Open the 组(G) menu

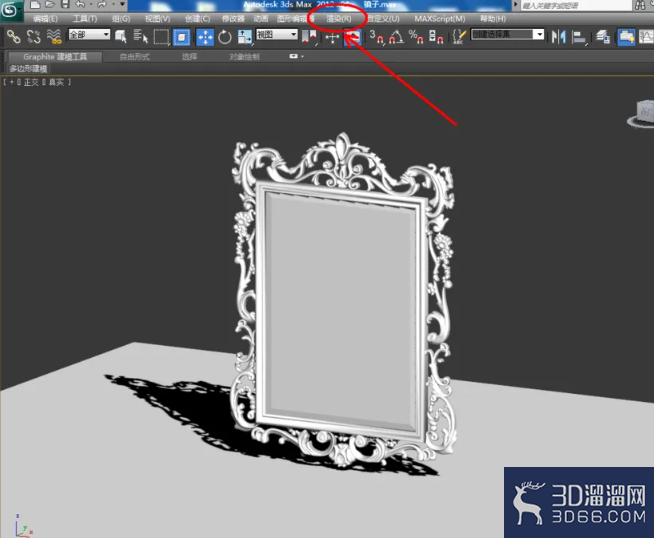[121, 19]
